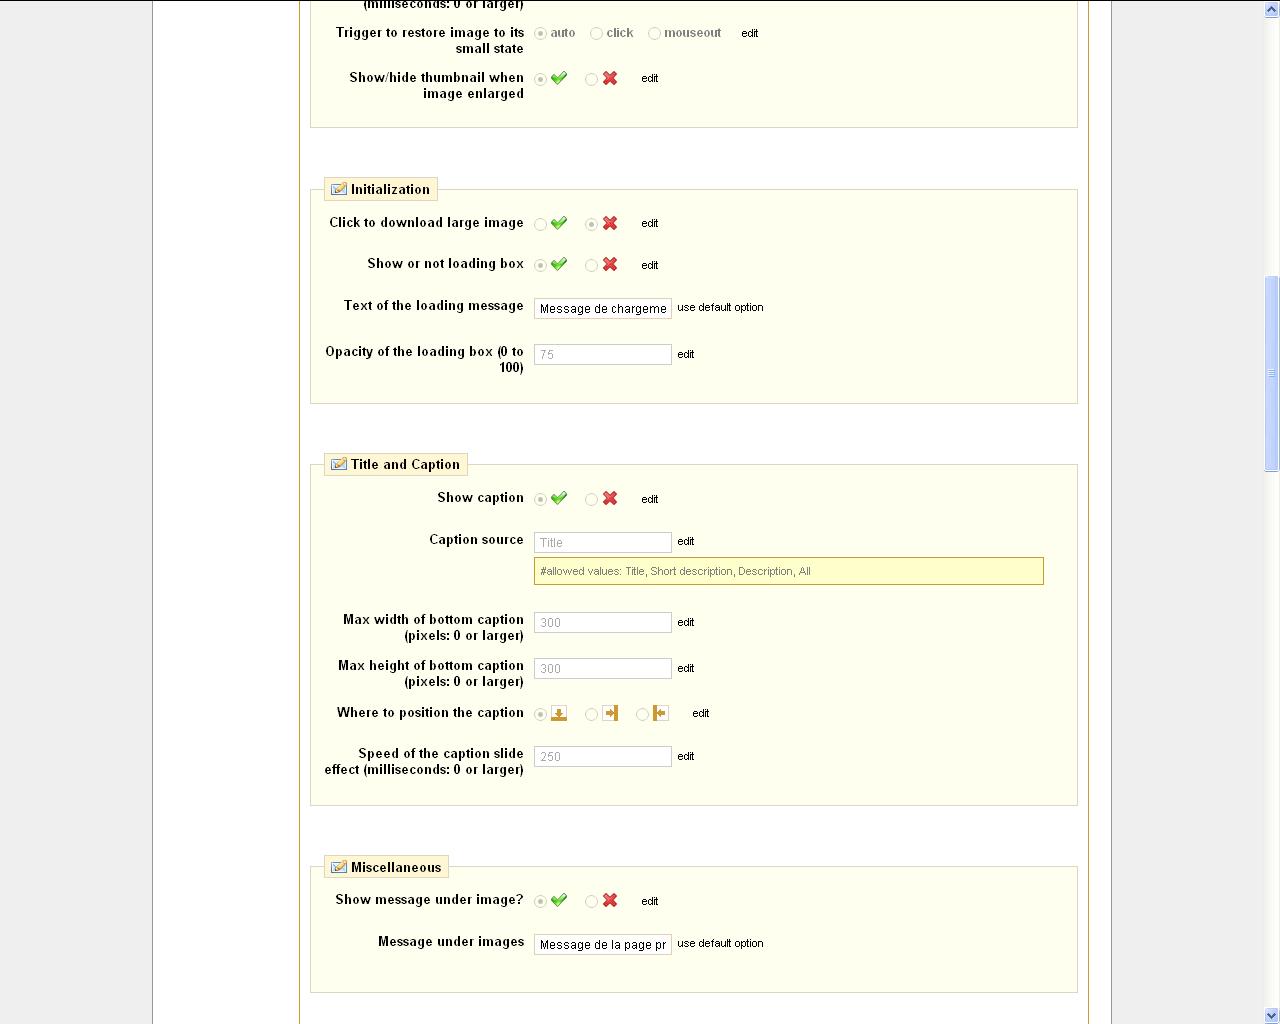The width and height of the screenshot is (1280, 1024).
Task: Click green check for download large image
Action: 559,223
